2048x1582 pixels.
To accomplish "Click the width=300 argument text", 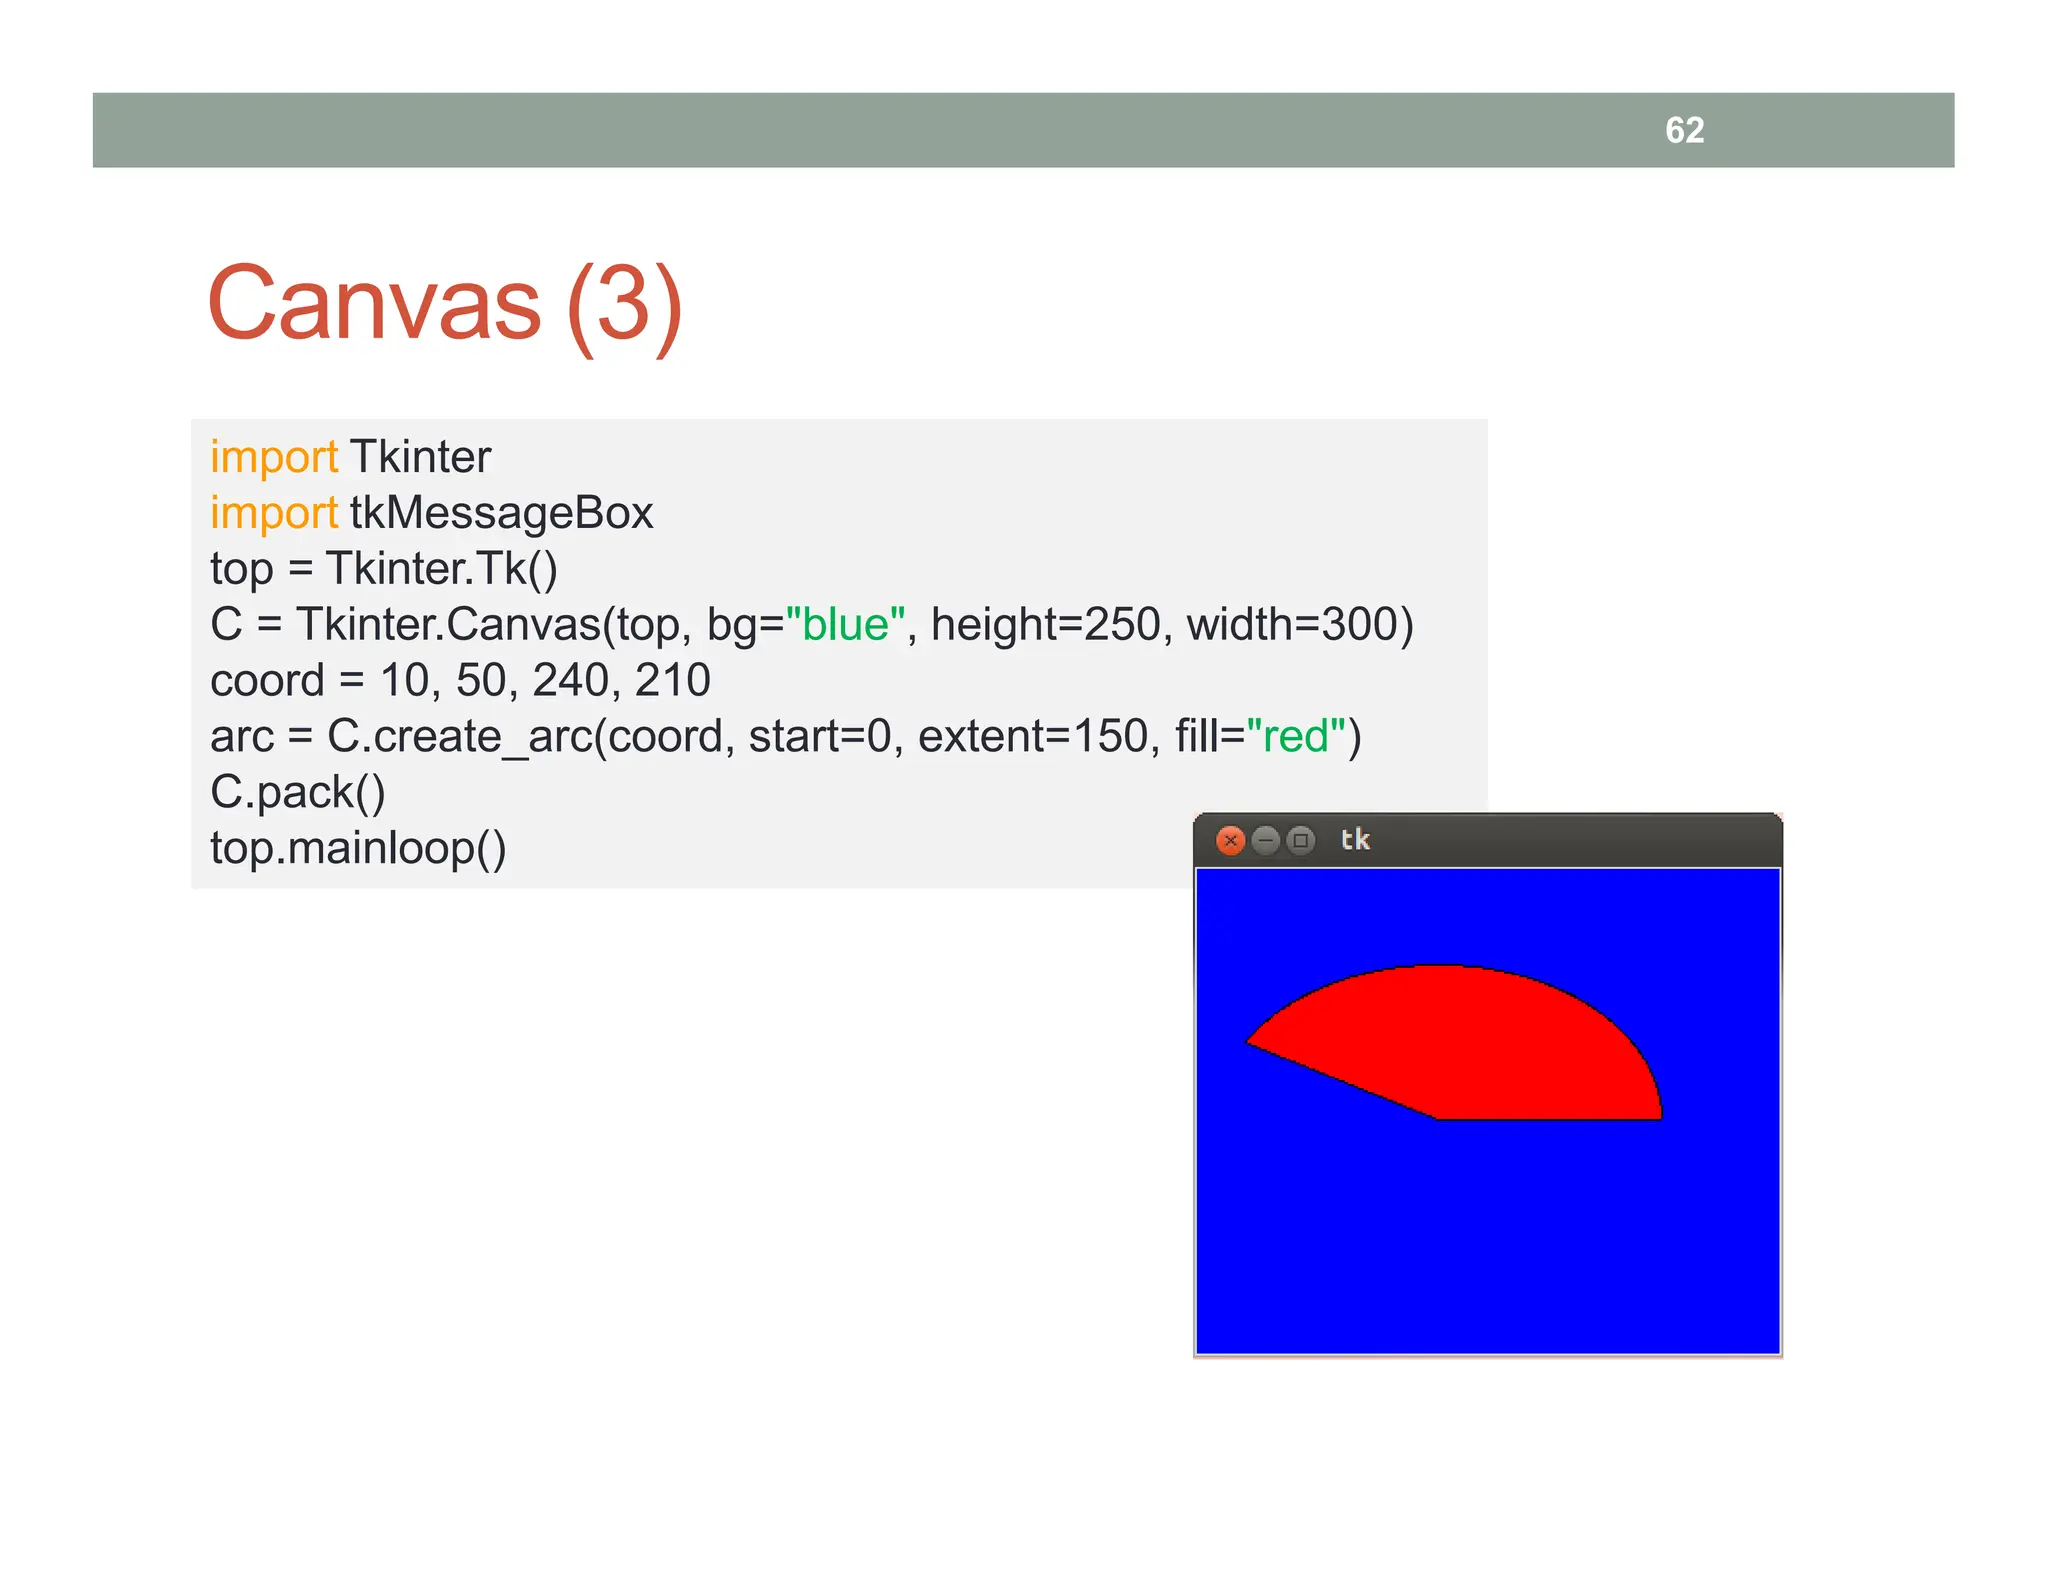I will pyautogui.click(x=1290, y=625).
